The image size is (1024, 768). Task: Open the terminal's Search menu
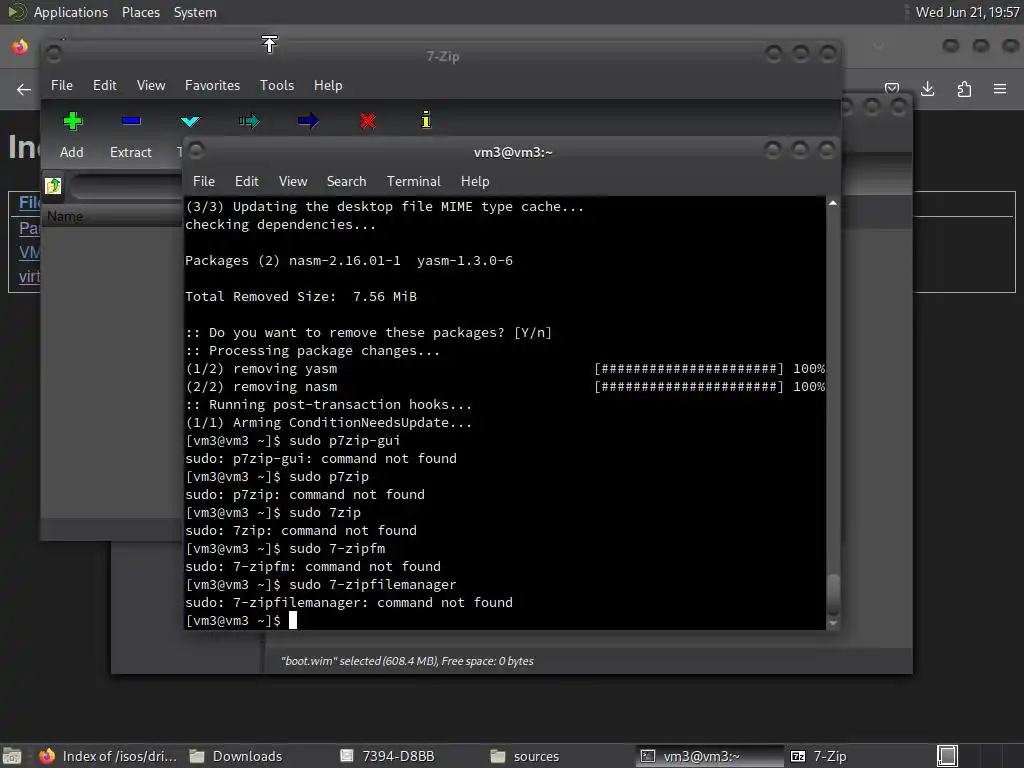click(346, 182)
